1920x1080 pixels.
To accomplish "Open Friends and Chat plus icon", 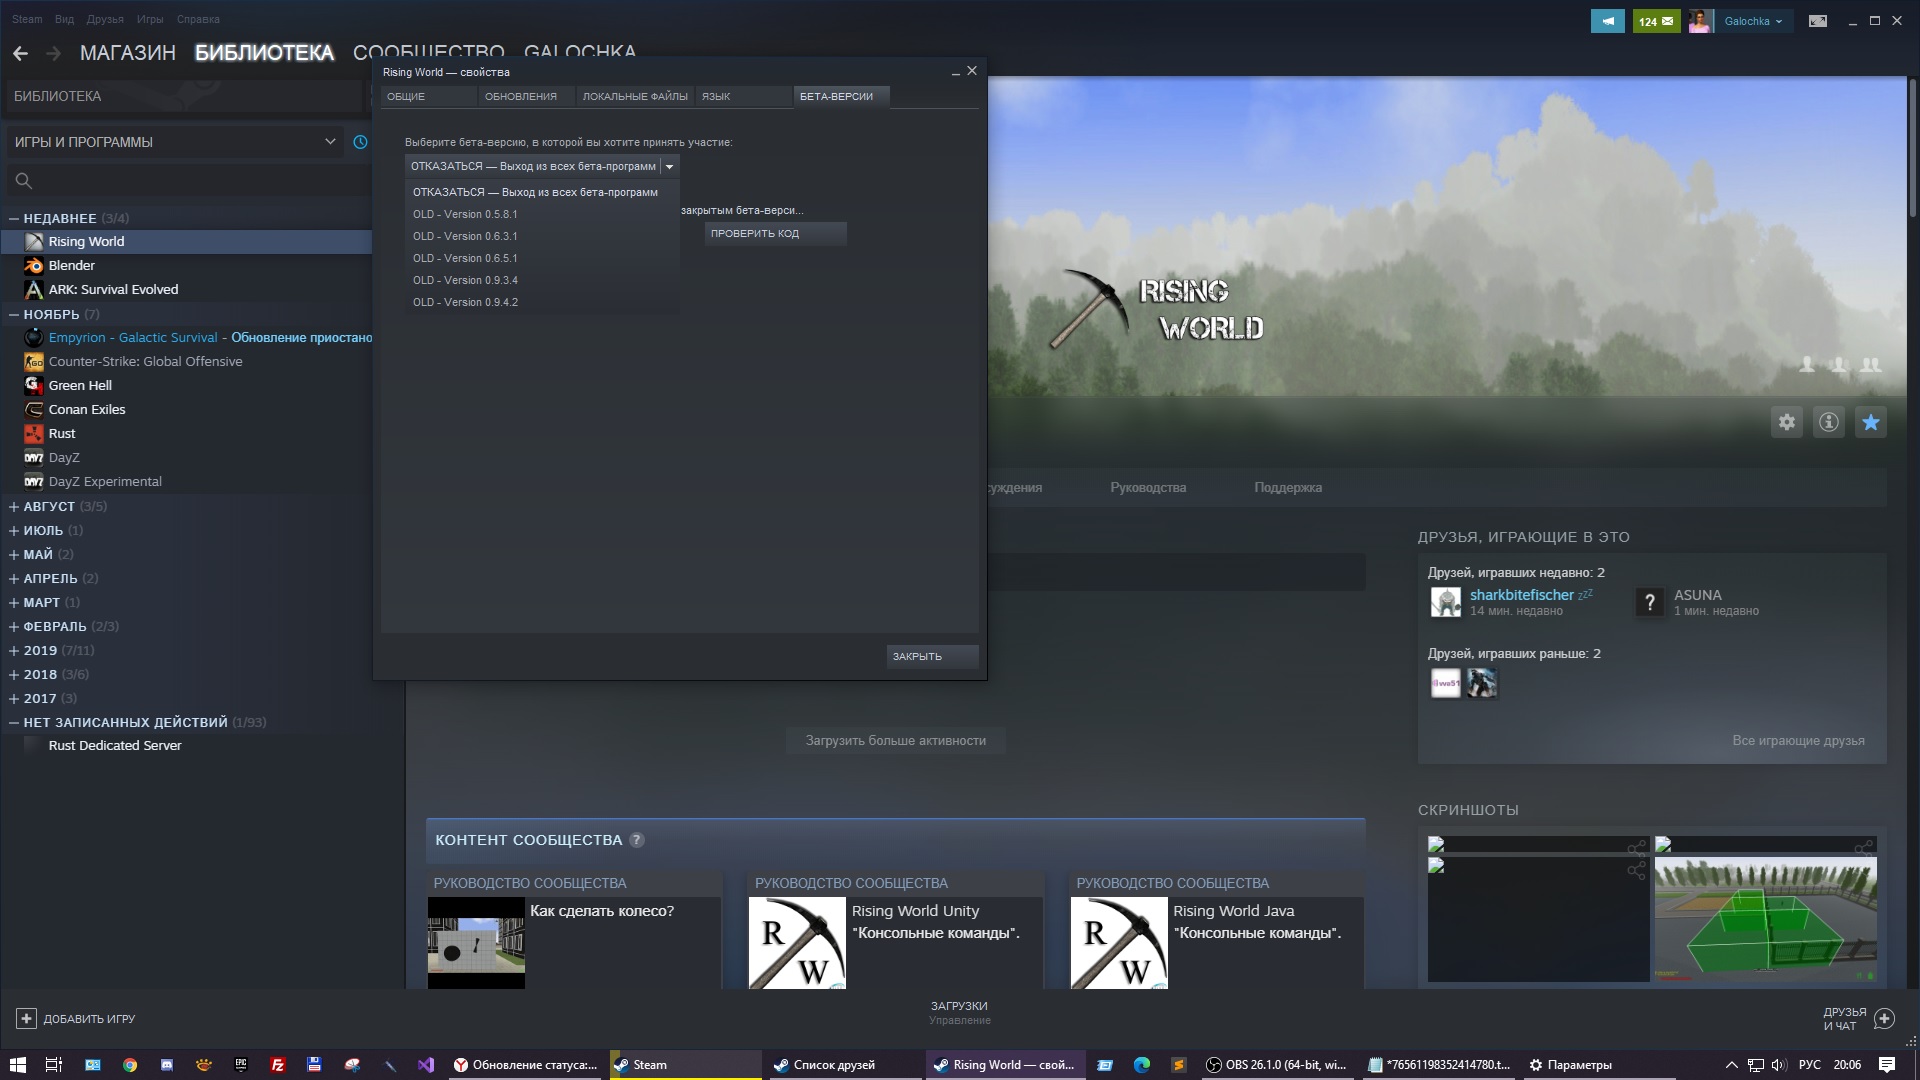I will coord(1884,1018).
